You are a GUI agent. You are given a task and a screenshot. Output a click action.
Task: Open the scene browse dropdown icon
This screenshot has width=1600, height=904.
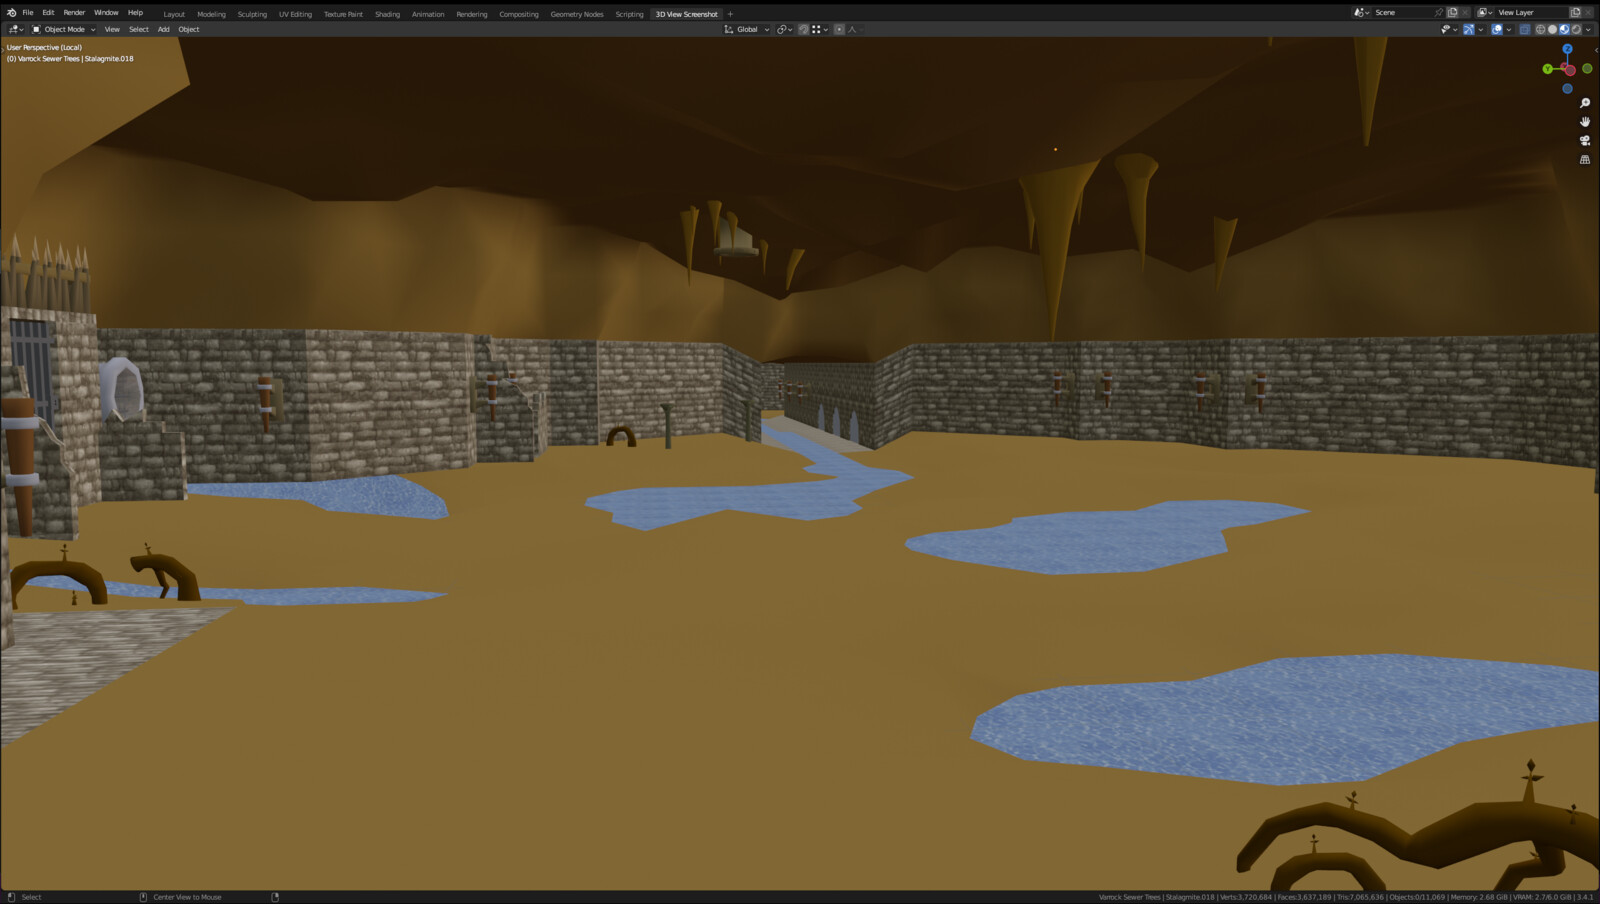click(x=1362, y=13)
